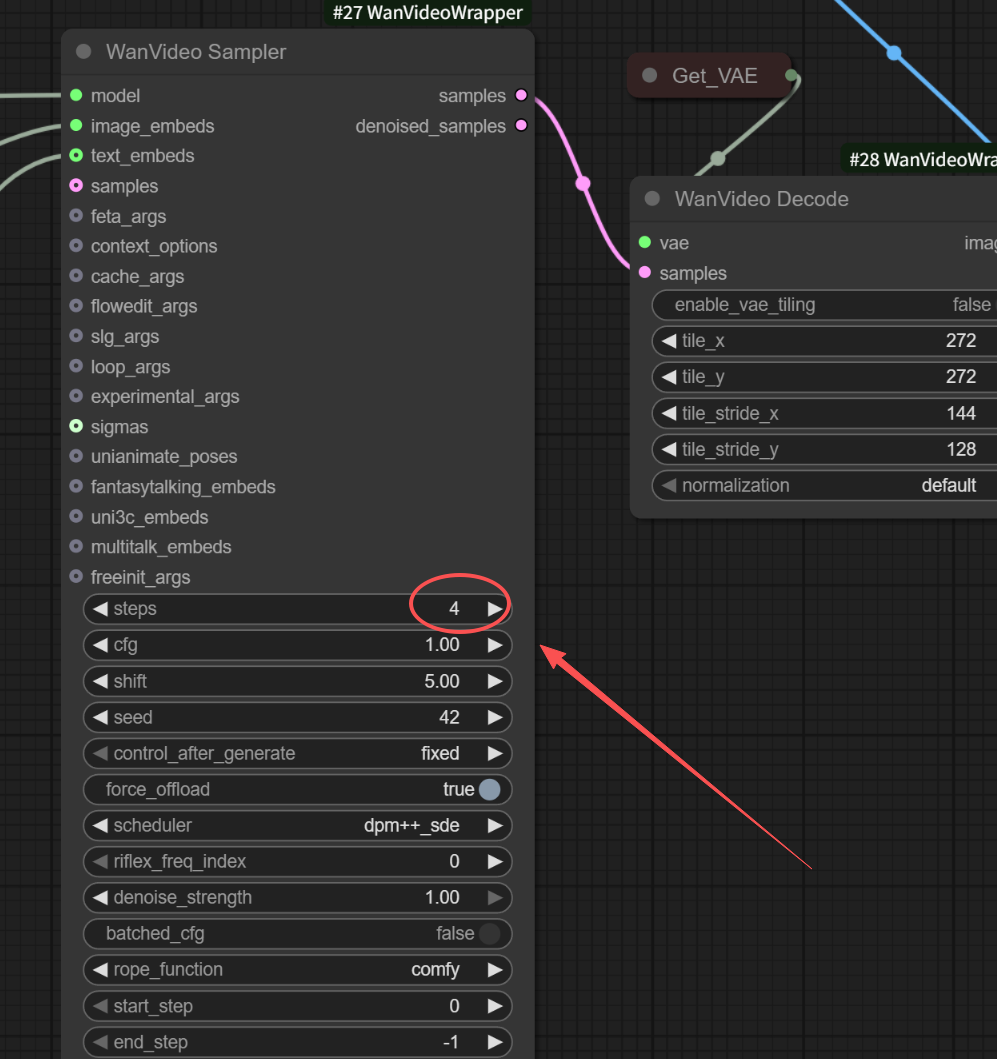The image size is (997, 1059).
Task: Collapse the WanVideo Decode node via its dot
Action: click(x=653, y=199)
